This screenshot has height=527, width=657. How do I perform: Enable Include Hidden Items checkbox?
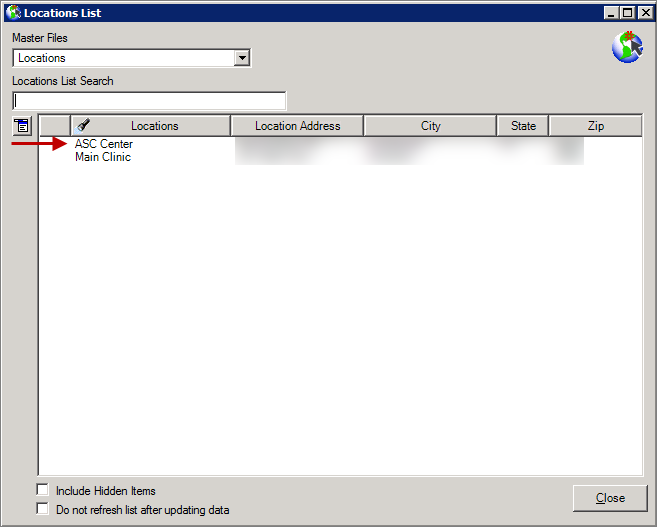[x=43, y=490]
